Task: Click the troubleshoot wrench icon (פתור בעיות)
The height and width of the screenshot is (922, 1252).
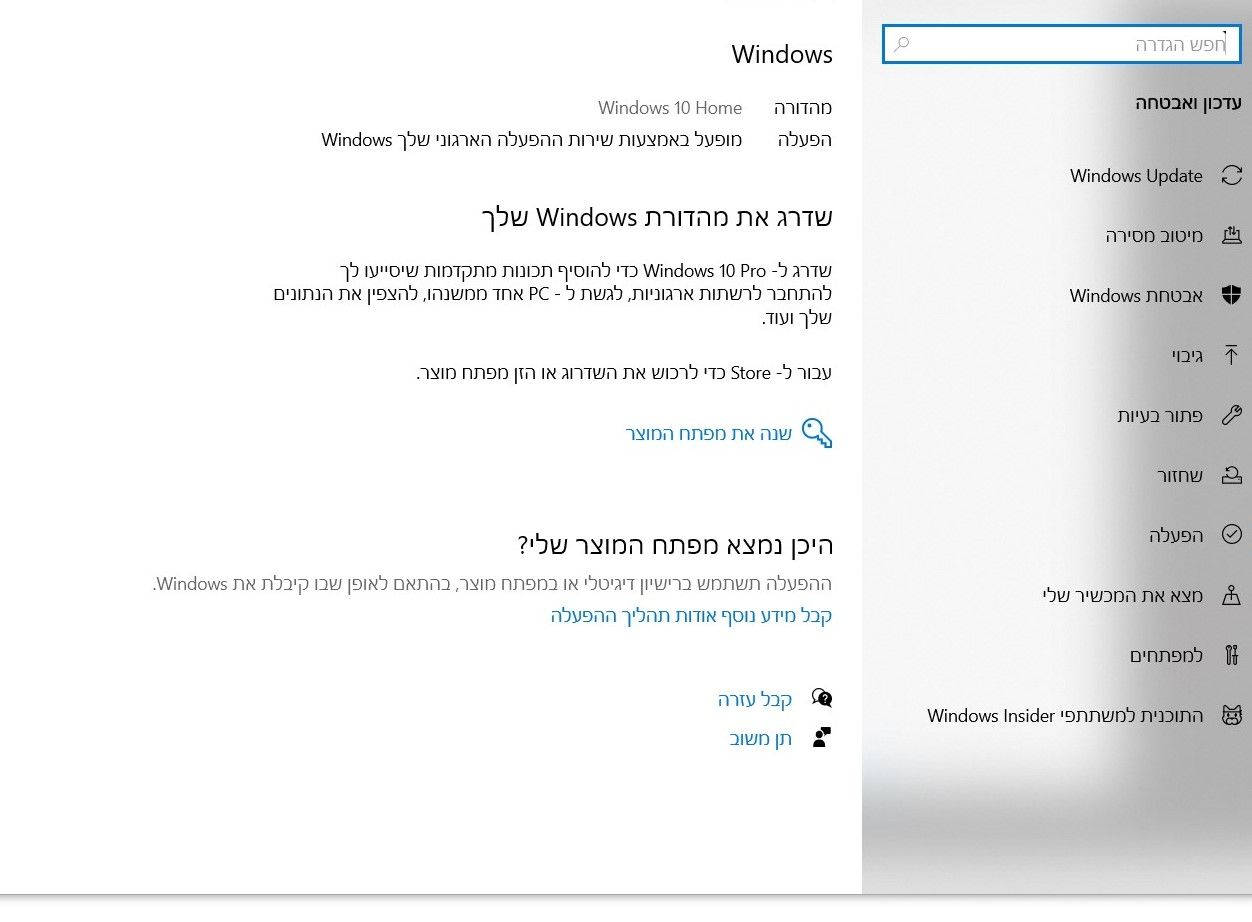Action: pos(1231,415)
